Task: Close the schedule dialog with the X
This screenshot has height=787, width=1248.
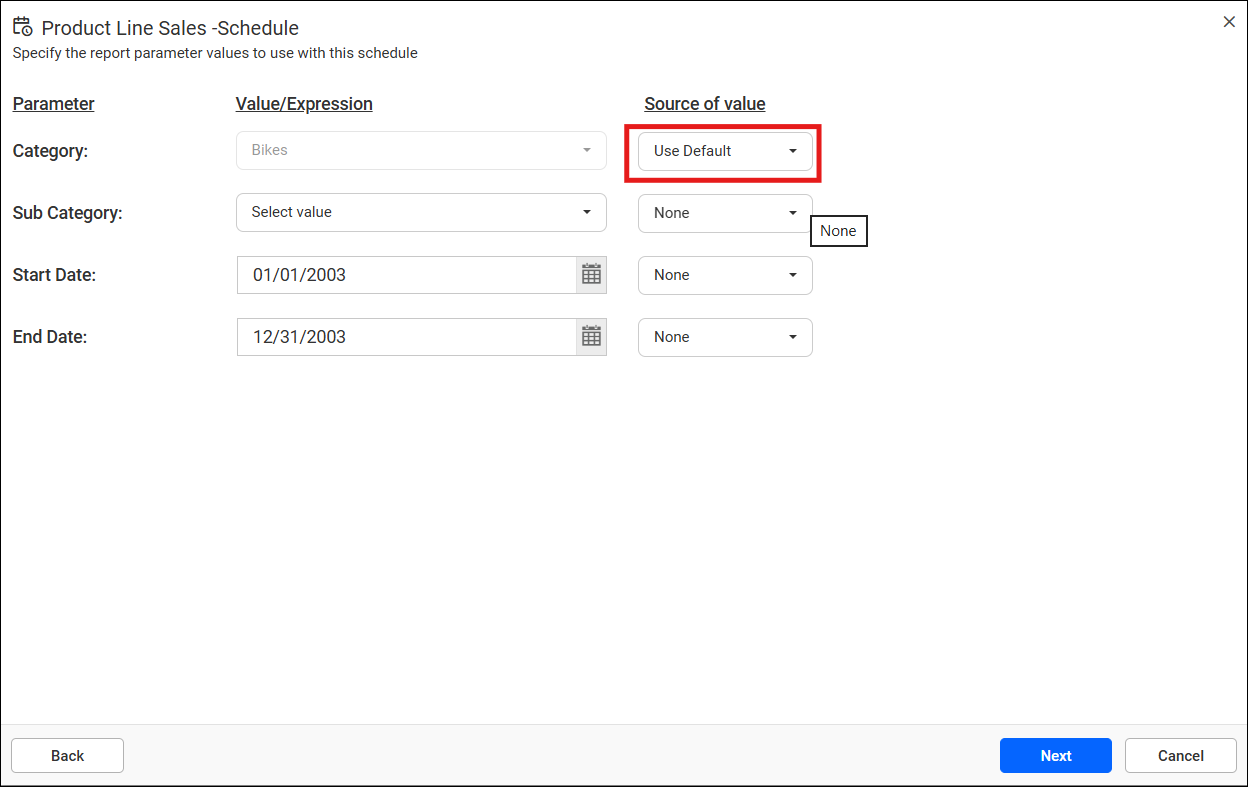Action: click(1229, 22)
